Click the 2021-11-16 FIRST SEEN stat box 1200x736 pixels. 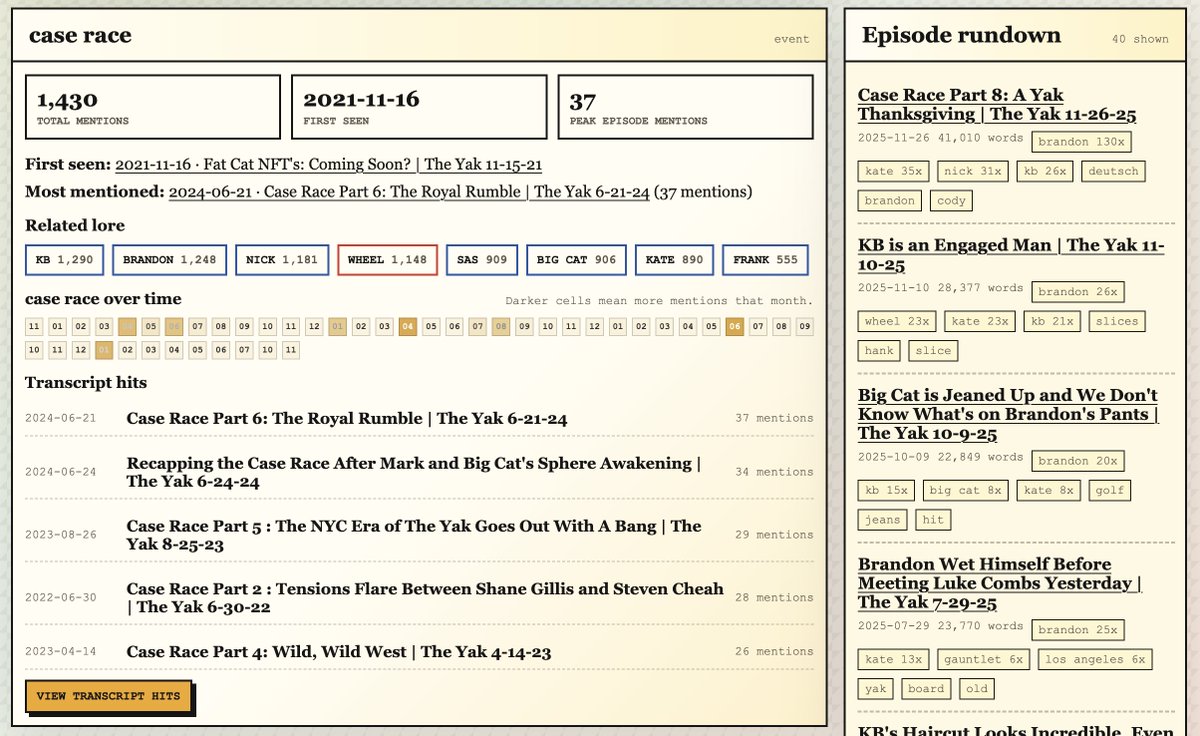click(x=419, y=107)
